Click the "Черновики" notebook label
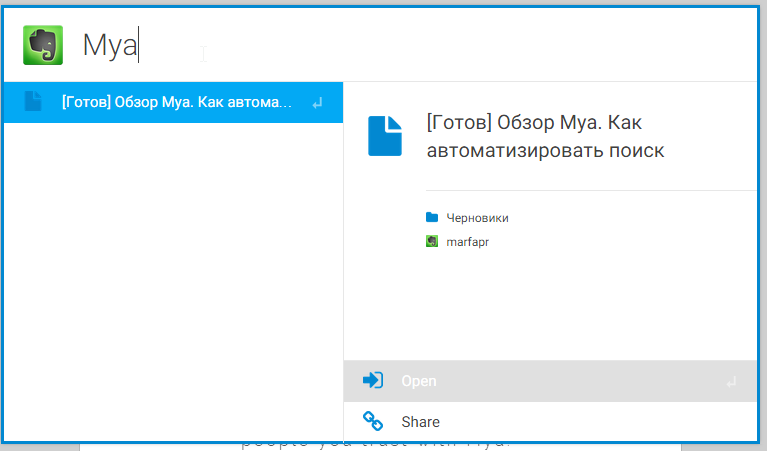The image size is (767, 451). [x=477, y=218]
